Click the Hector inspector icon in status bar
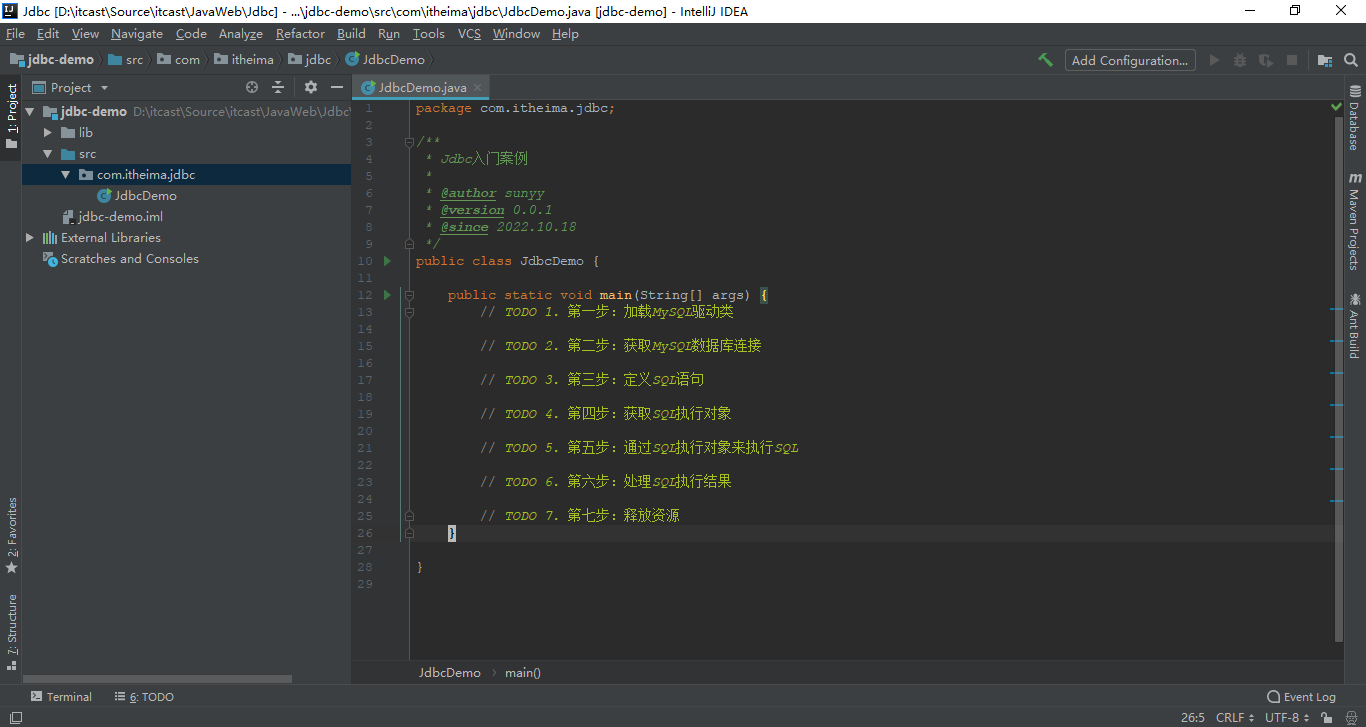This screenshot has width=1366, height=727. tap(1349, 717)
